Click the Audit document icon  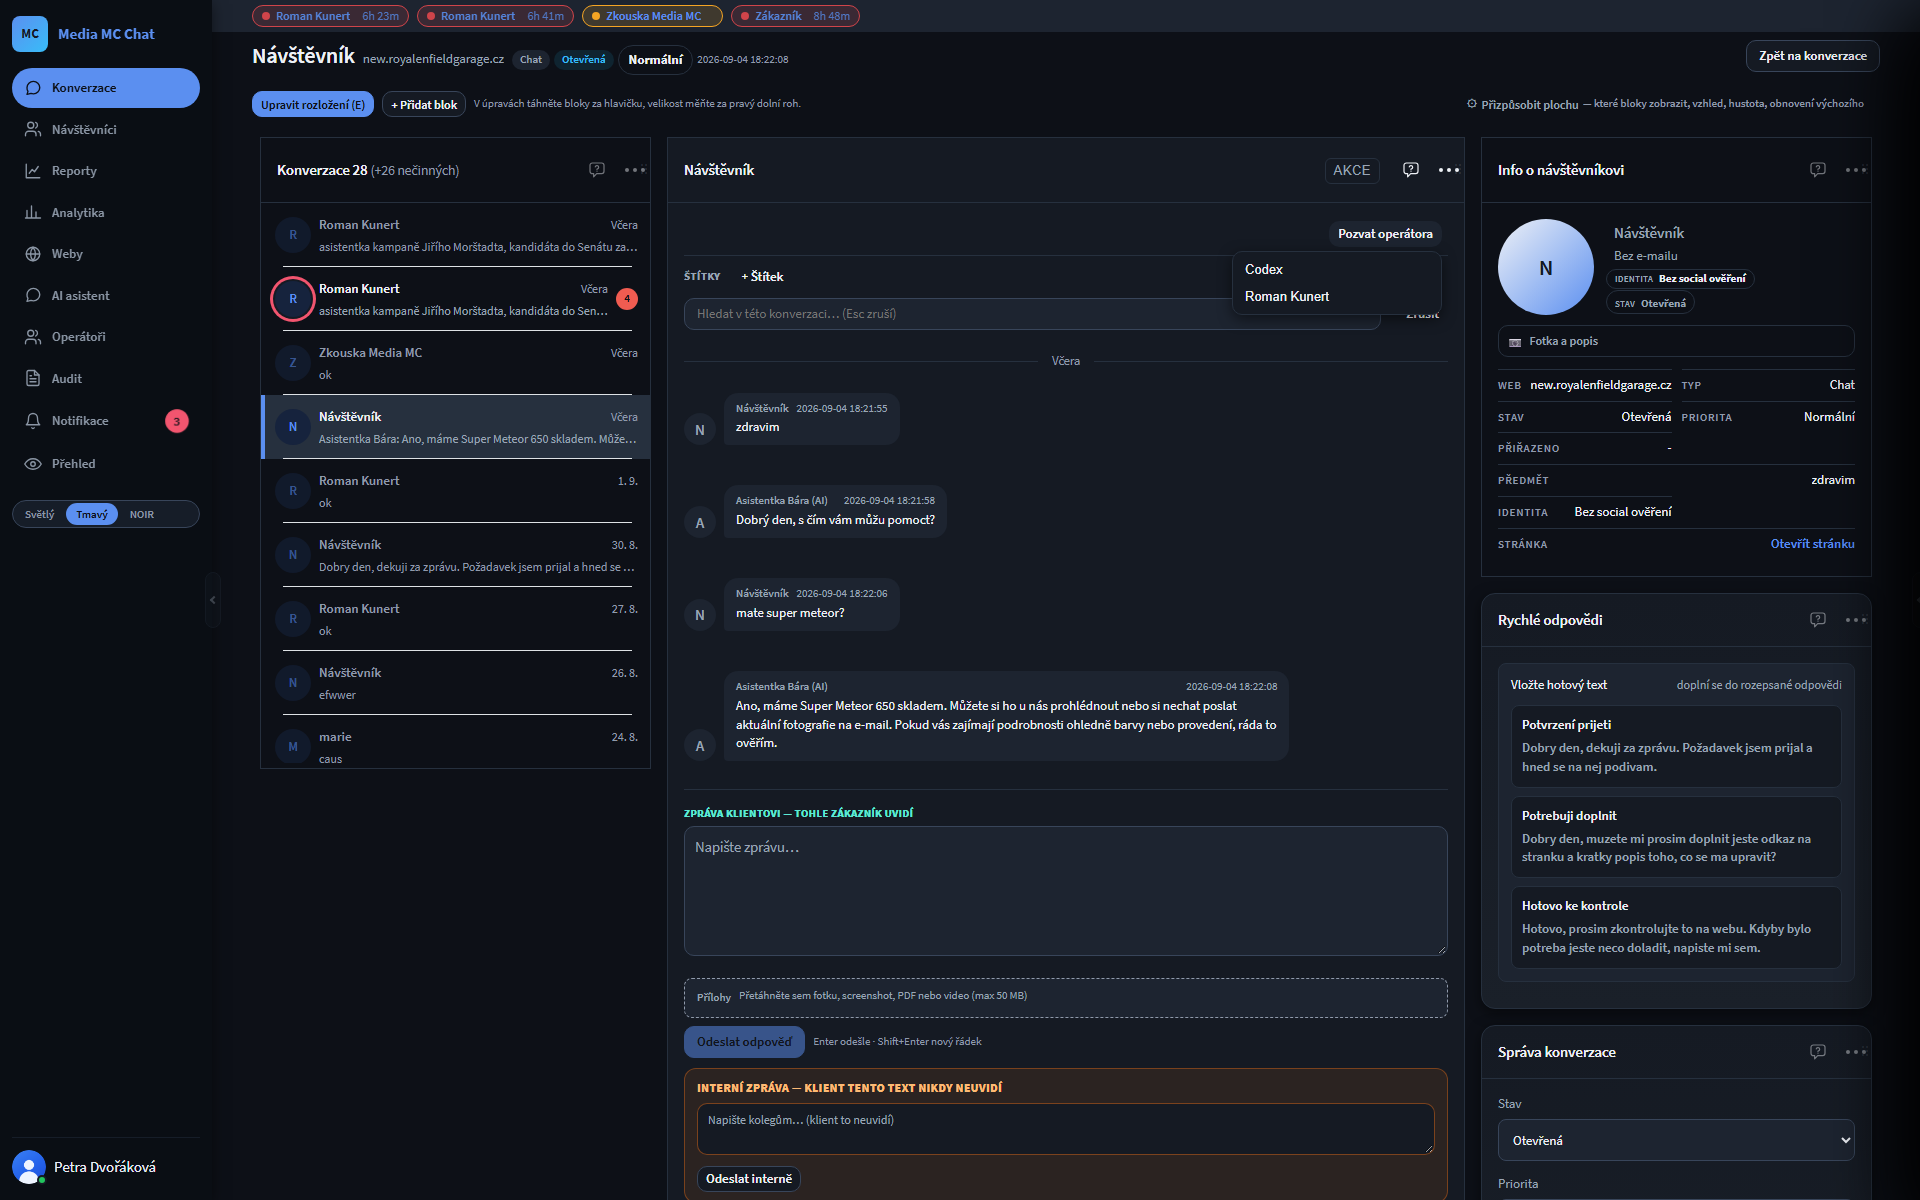33,379
